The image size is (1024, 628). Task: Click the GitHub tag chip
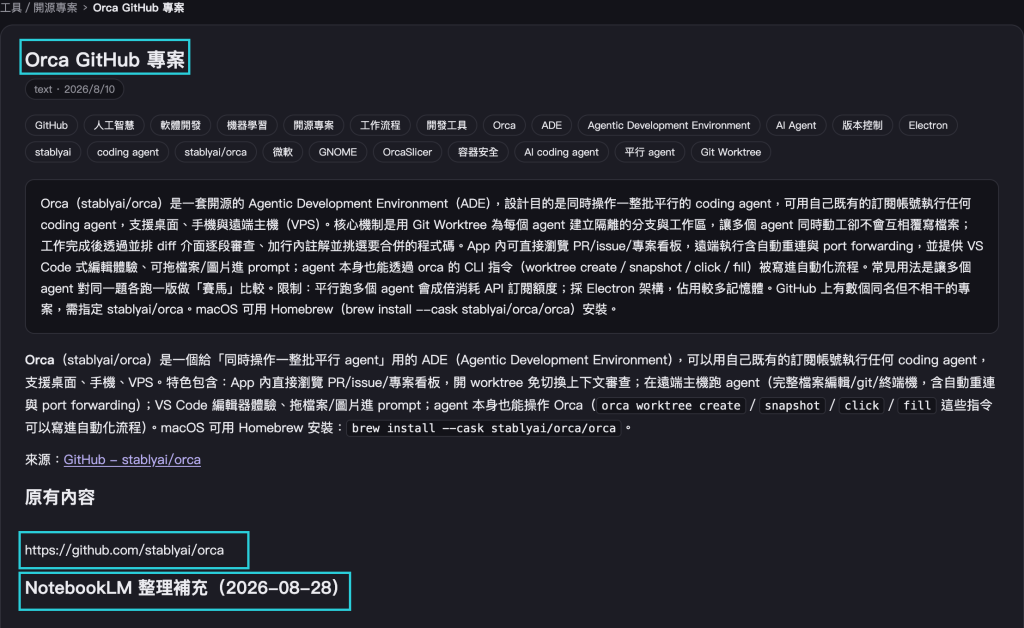pos(52,125)
